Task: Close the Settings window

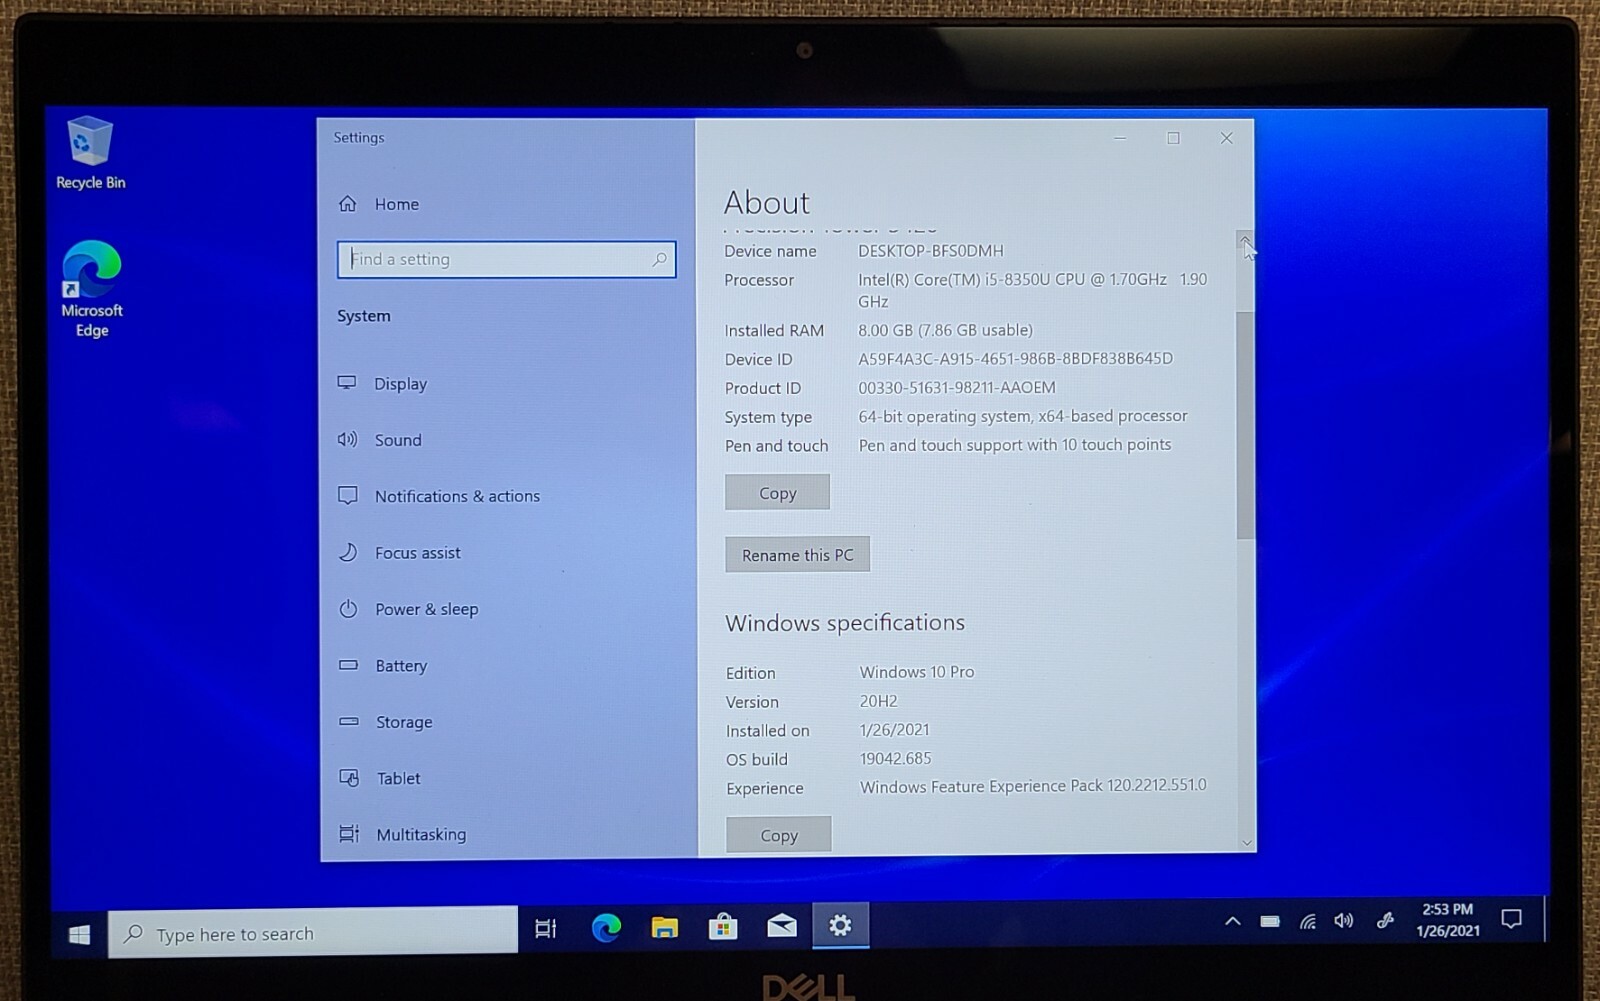Action: click(x=1226, y=138)
